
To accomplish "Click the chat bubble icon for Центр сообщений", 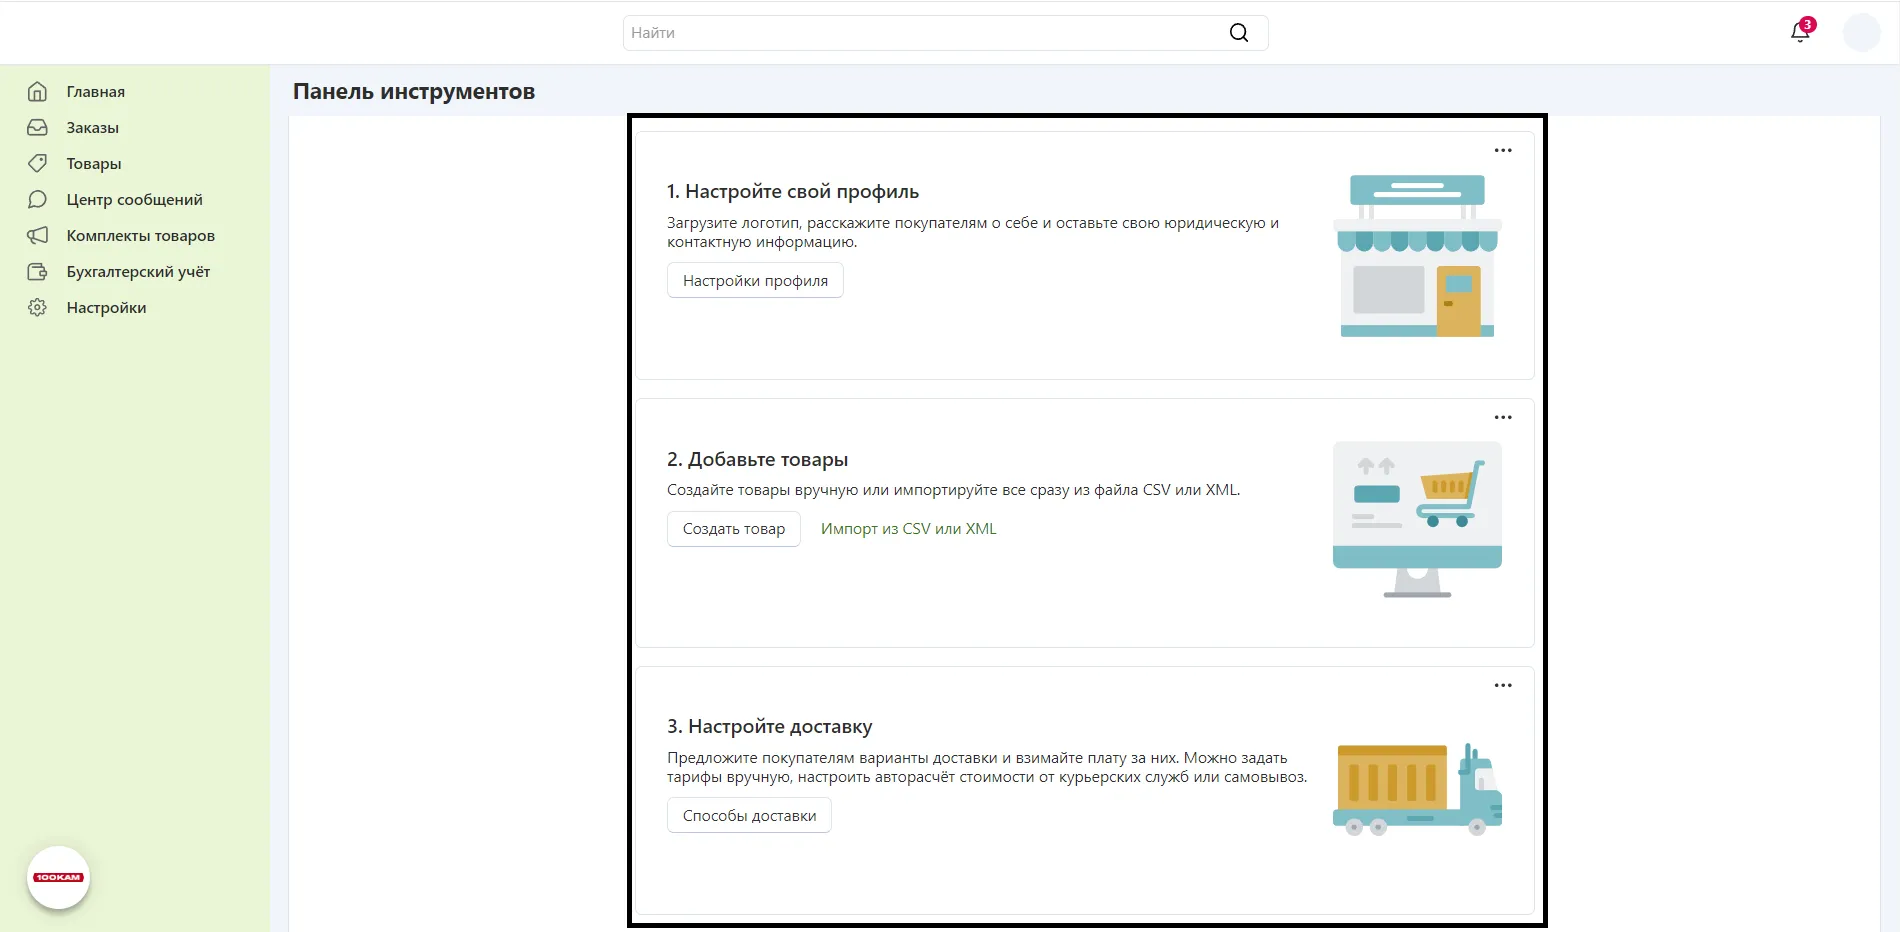I will 37,200.
